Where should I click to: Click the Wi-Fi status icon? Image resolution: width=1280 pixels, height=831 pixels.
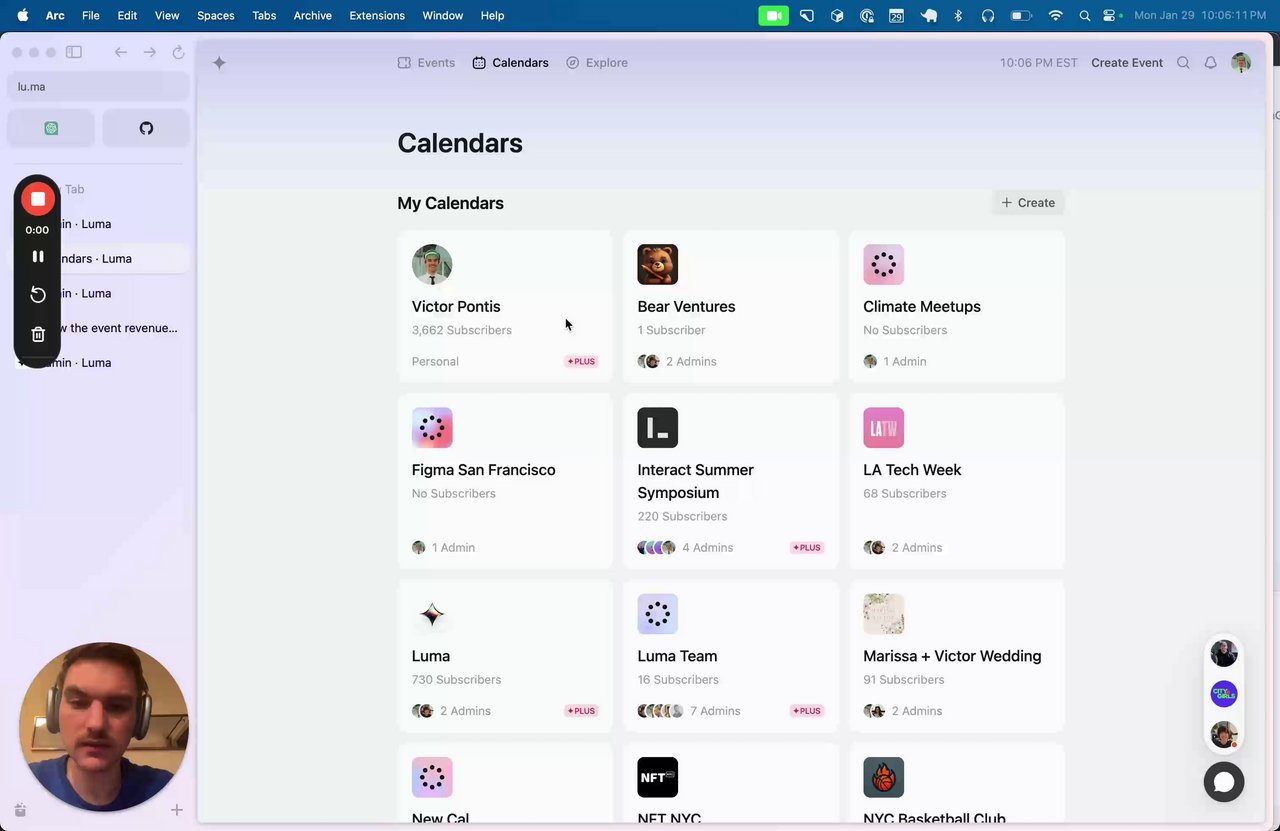pyautogui.click(x=1055, y=15)
